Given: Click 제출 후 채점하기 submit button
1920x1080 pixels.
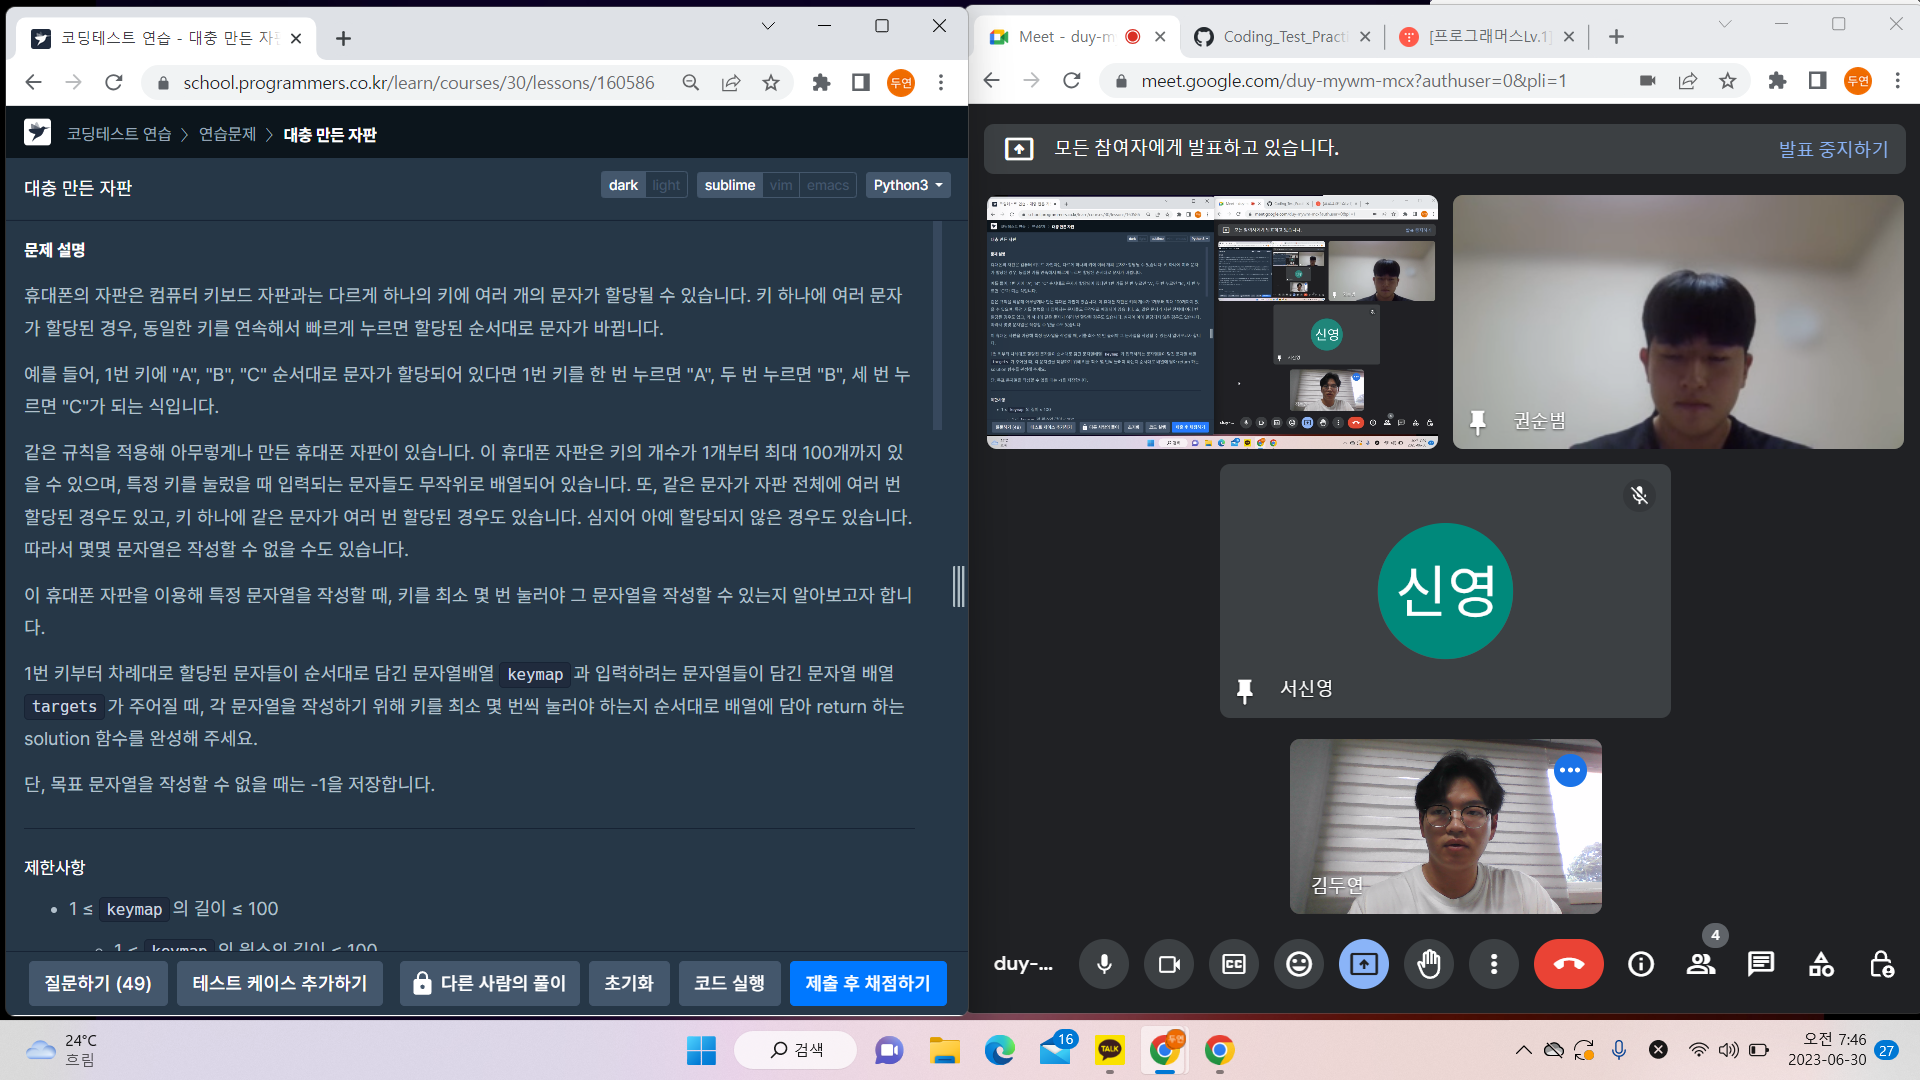Looking at the screenshot, I should point(868,983).
